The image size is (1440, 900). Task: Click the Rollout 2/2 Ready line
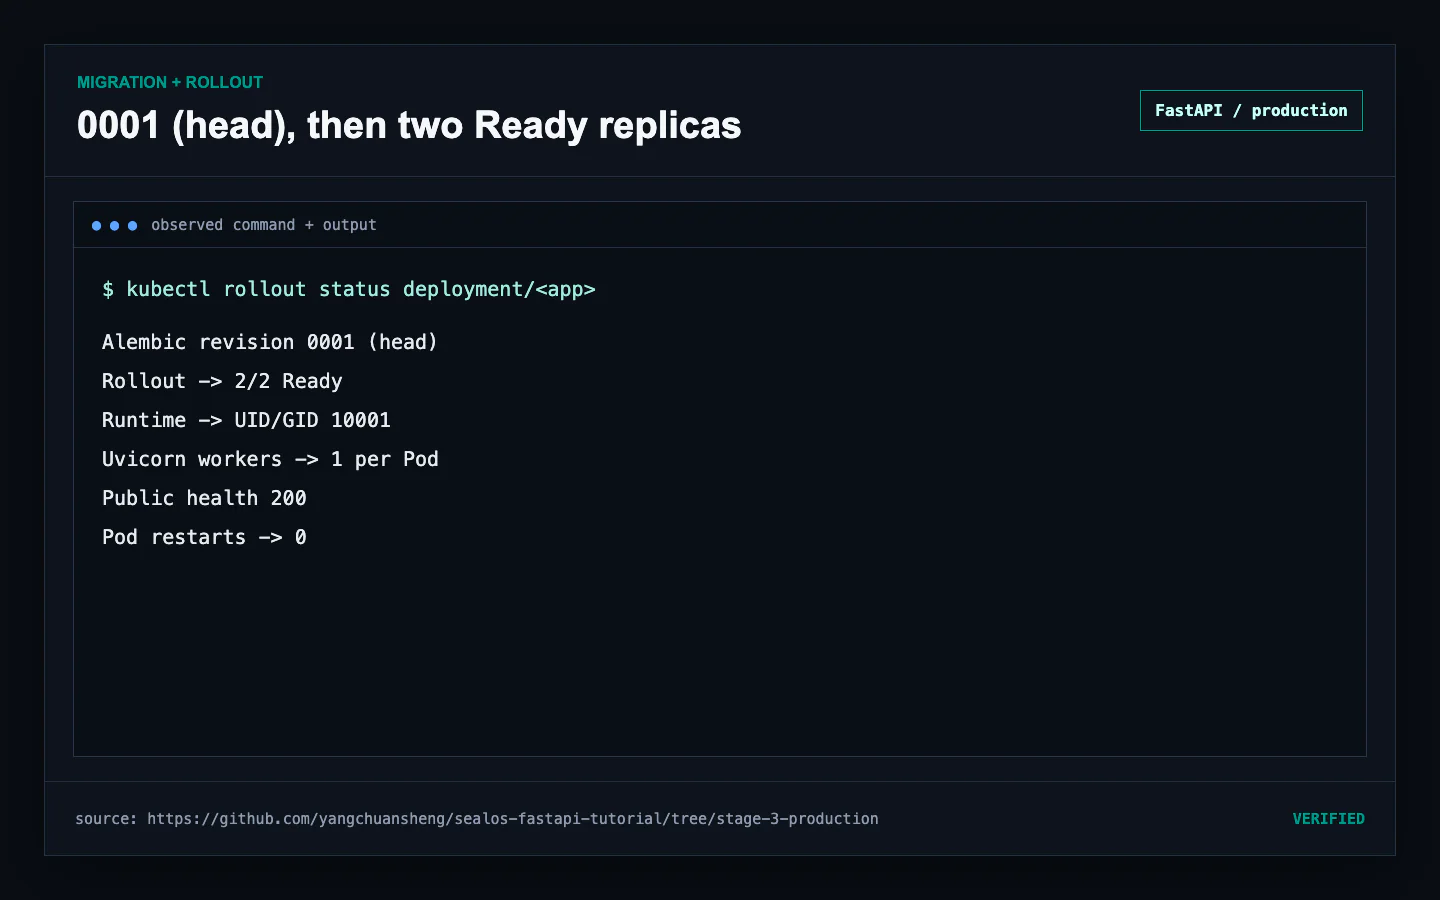[222, 381]
